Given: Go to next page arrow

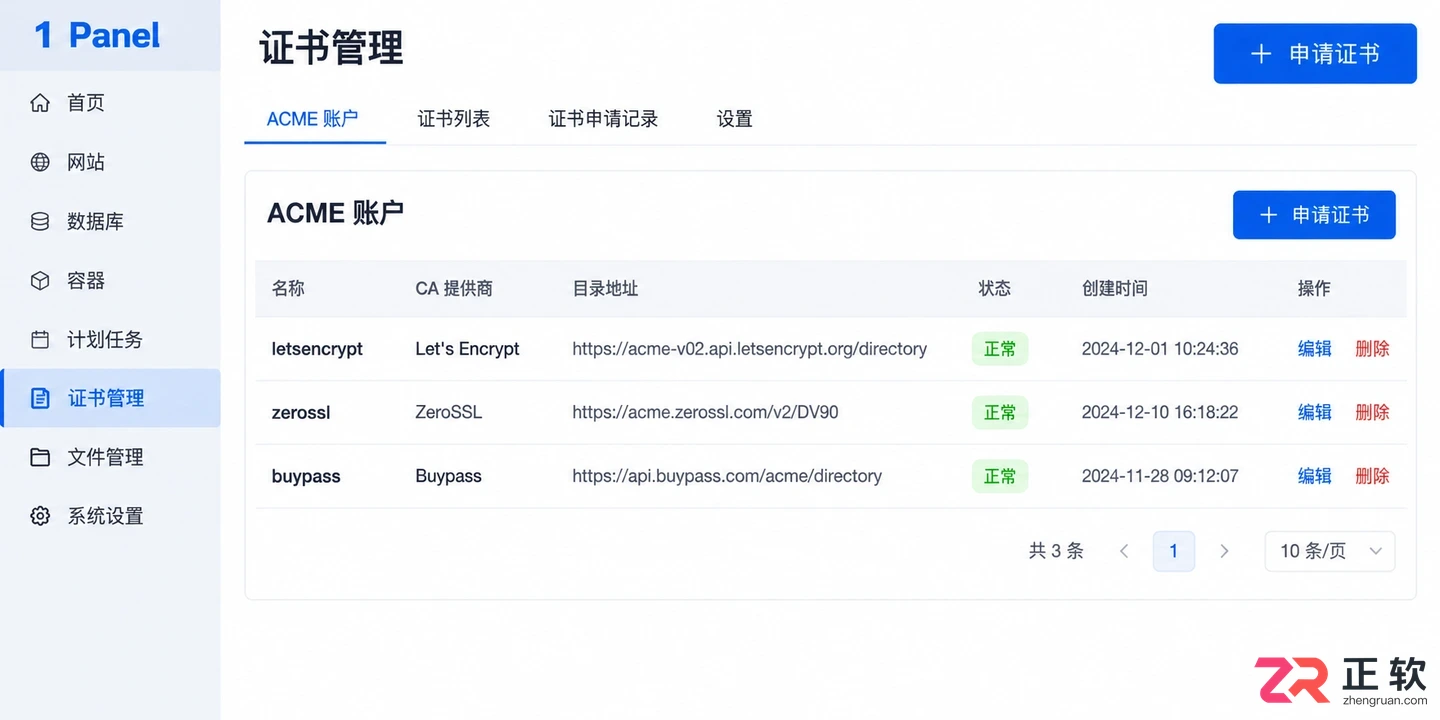Looking at the screenshot, I should click(x=1224, y=551).
